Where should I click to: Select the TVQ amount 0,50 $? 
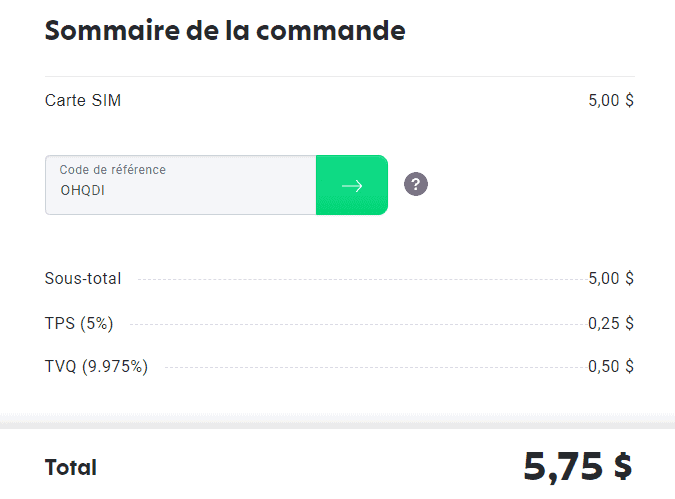[x=610, y=367]
